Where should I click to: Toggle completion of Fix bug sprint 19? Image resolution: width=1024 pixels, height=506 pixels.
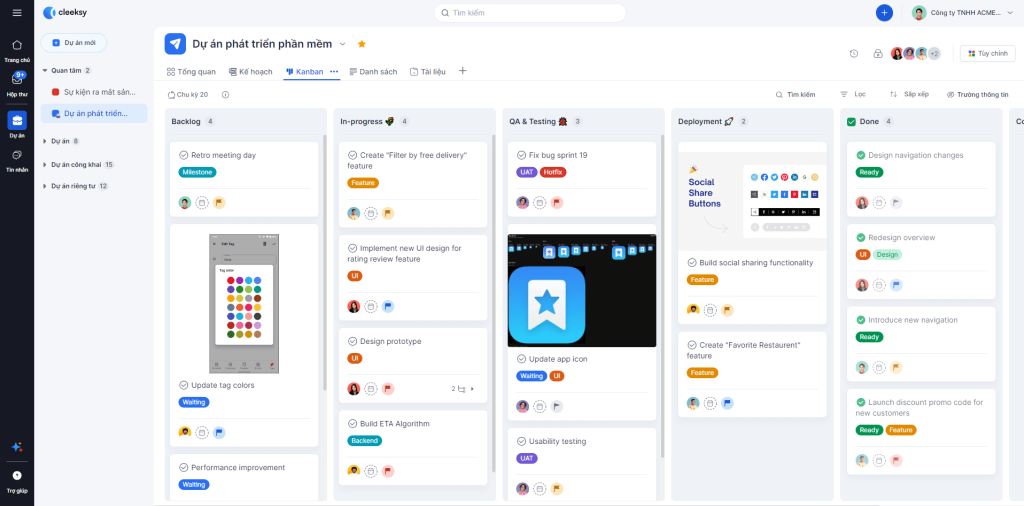[x=521, y=155]
